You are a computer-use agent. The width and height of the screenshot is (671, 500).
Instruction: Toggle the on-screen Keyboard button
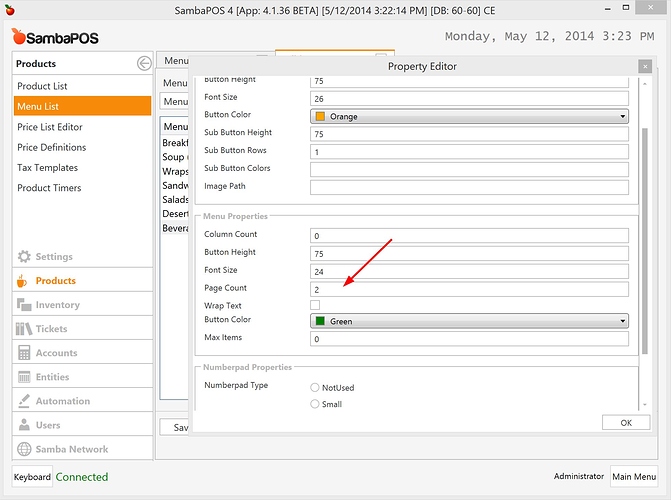coord(32,476)
